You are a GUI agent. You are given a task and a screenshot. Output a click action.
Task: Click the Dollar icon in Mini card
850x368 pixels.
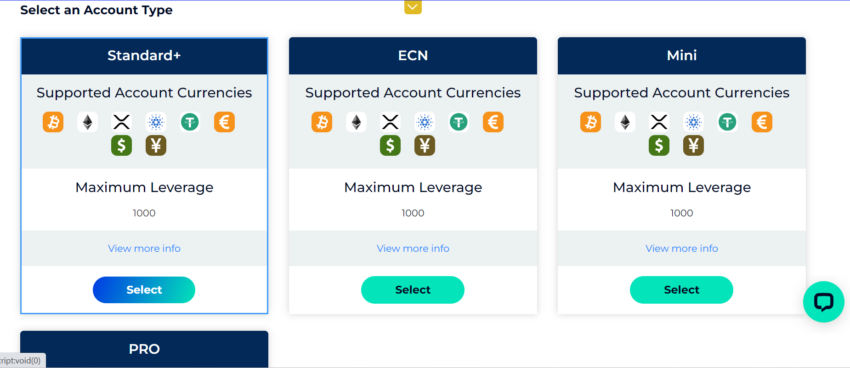point(659,145)
